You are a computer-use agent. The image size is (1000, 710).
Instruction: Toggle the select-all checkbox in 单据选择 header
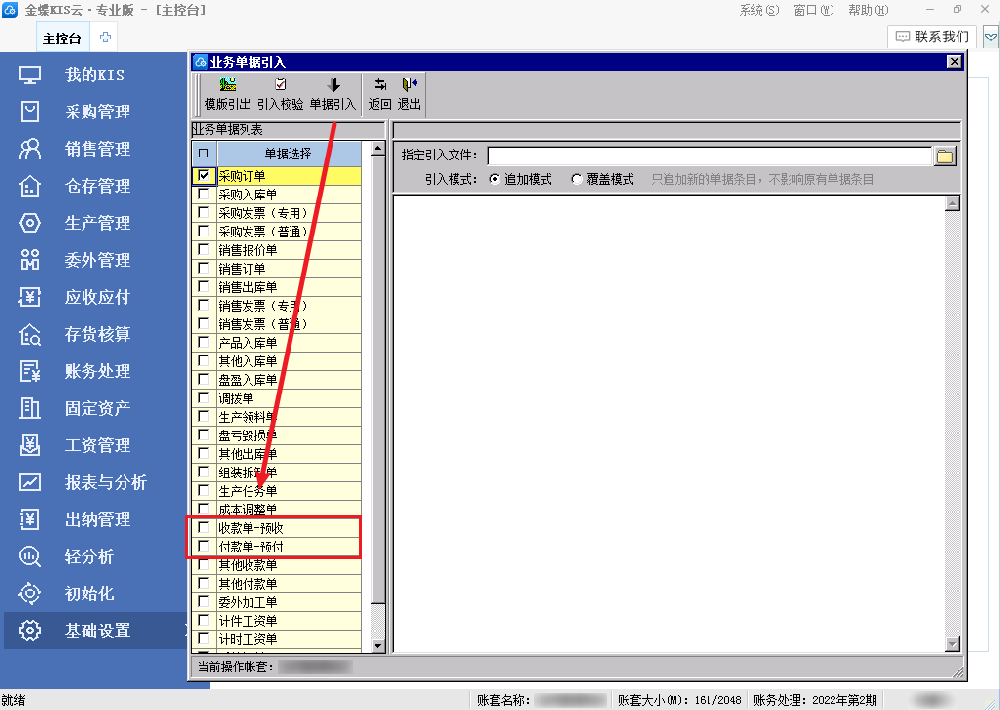coord(203,153)
